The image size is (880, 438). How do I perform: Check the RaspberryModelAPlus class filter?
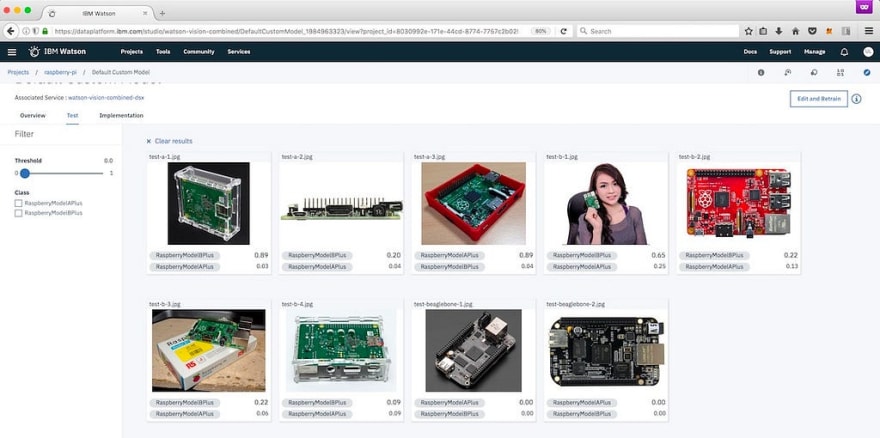click(19, 203)
